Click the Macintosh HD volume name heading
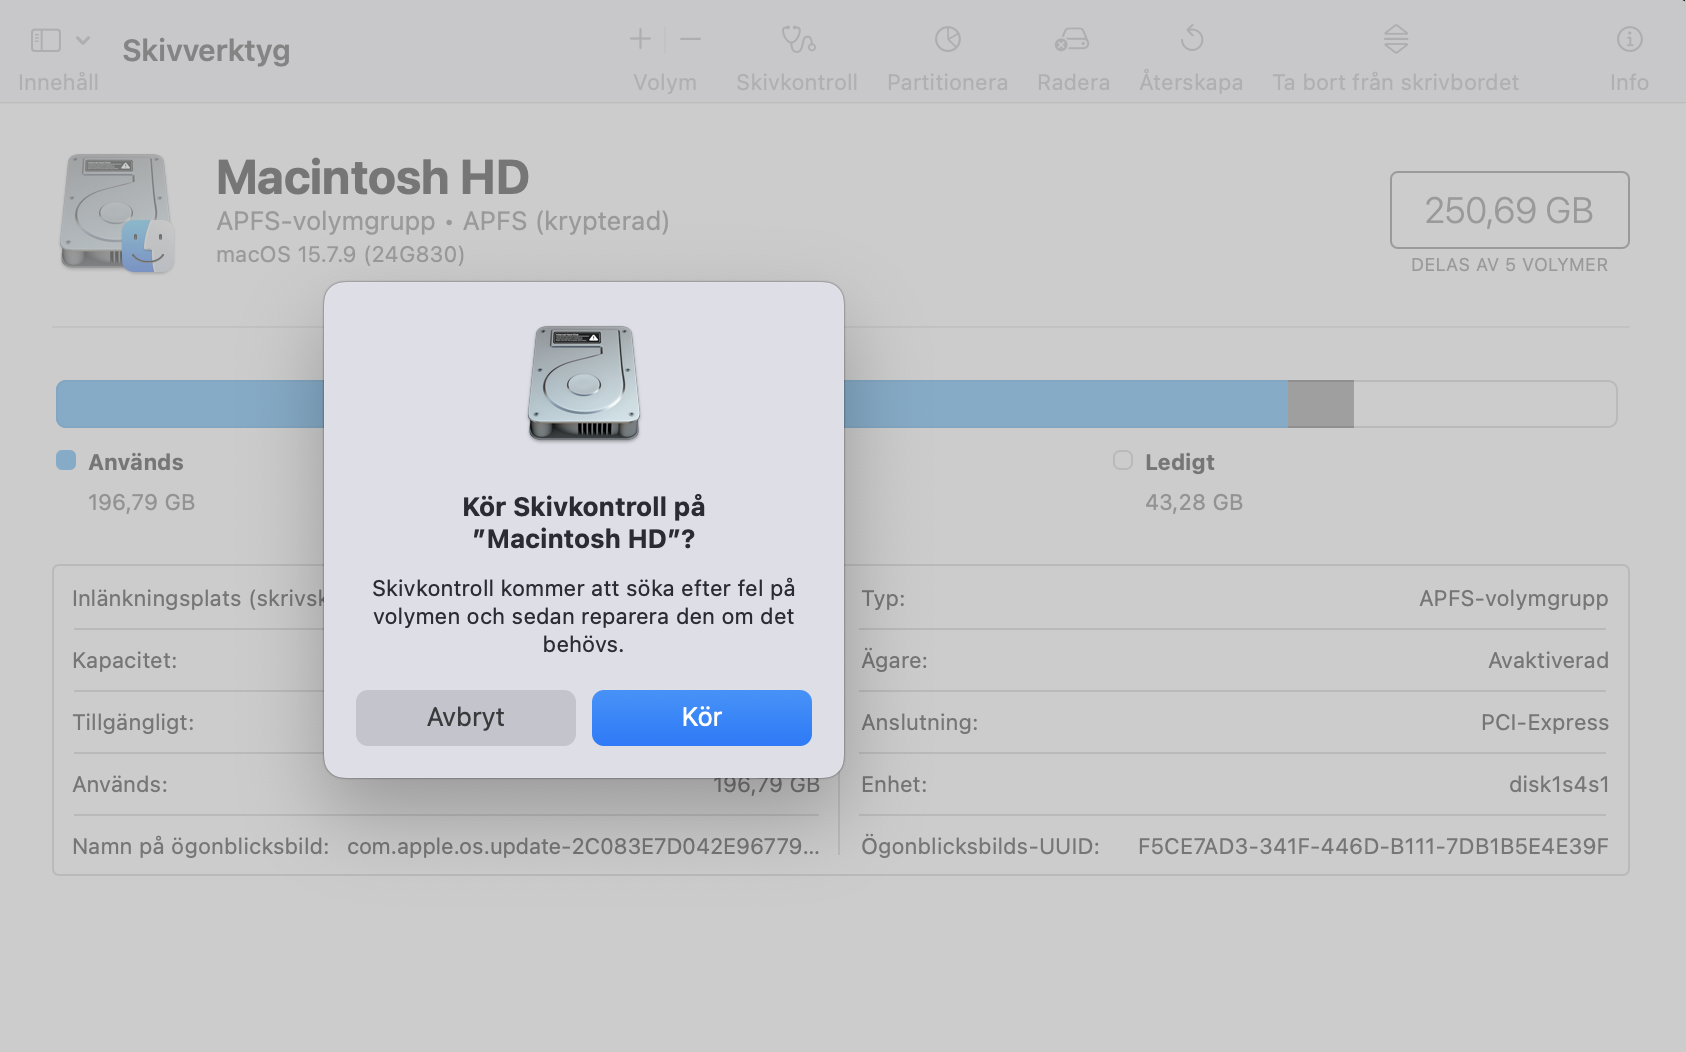 (x=372, y=178)
